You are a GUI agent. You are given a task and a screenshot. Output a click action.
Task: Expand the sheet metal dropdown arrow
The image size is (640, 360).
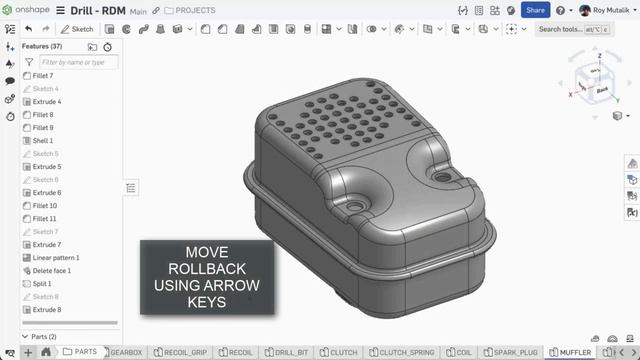coord(496,29)
